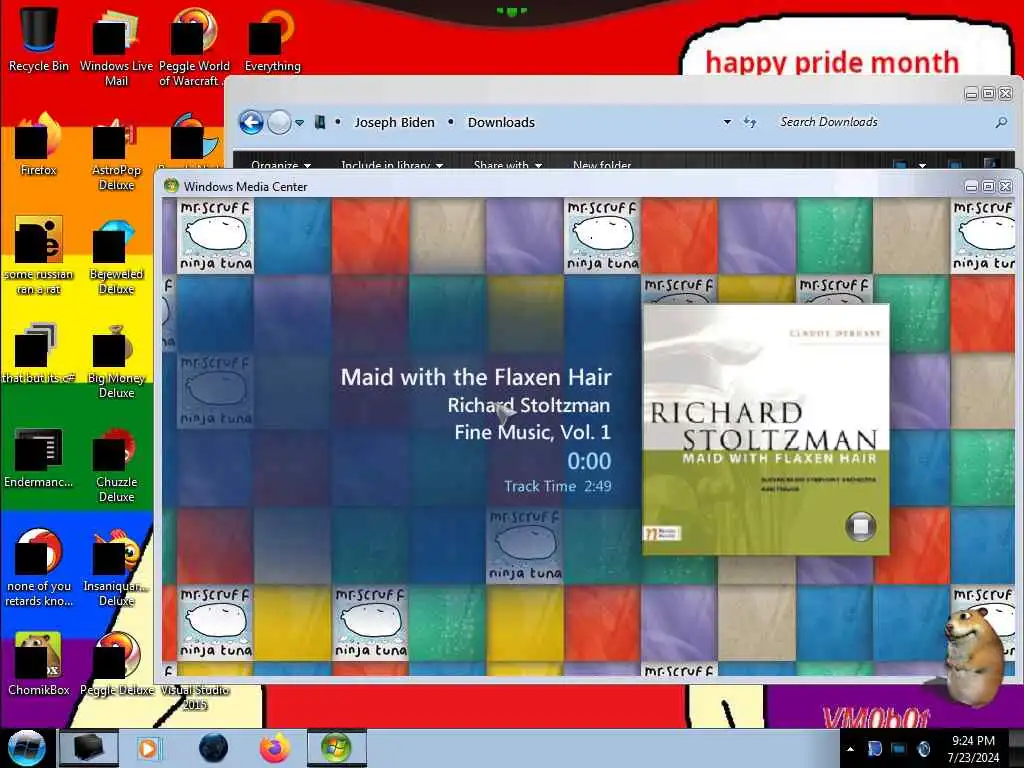Open Windows Media Player from taskbar
This screenshot has width=1024, height=768.
point(148,748)
